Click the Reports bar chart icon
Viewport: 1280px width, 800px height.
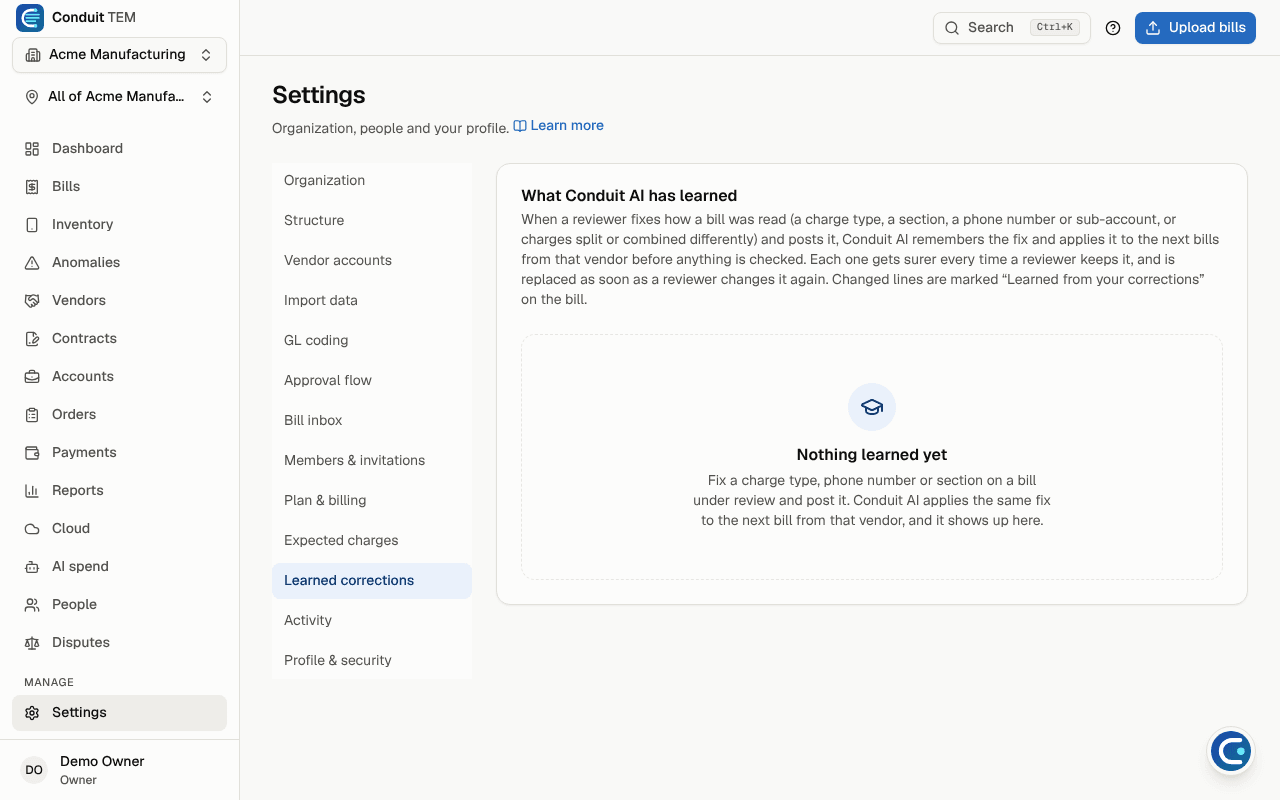coord(32,490)
